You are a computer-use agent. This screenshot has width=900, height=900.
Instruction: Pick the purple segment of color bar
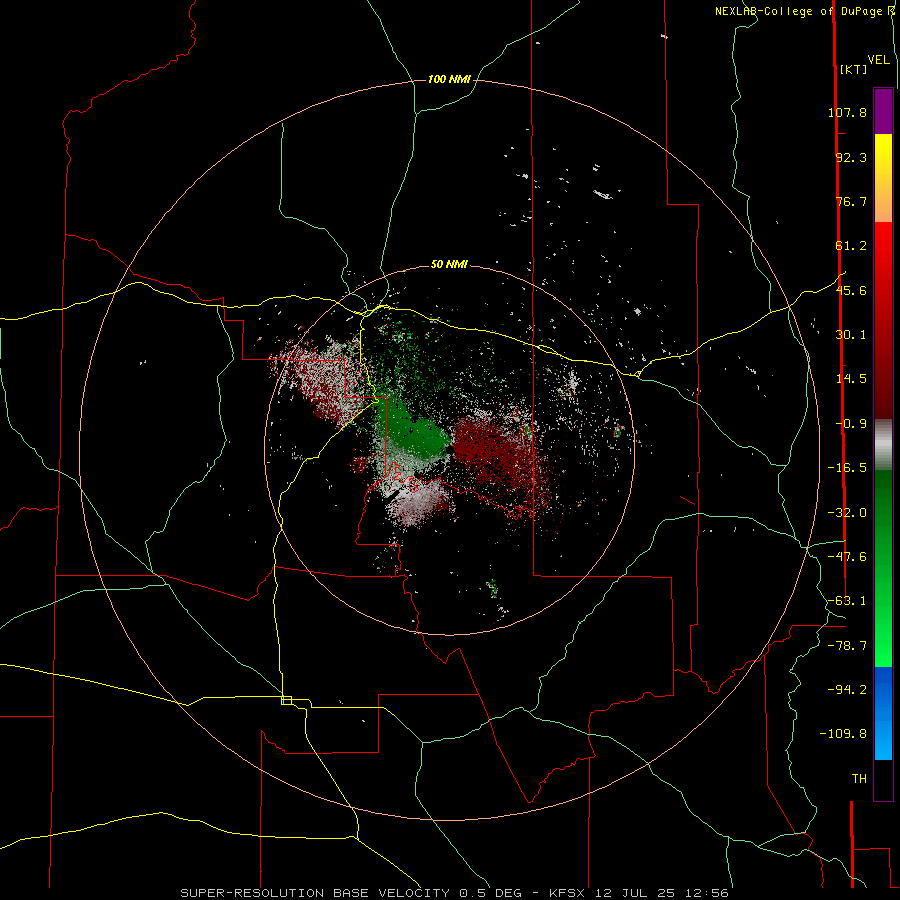pos(883,111)
